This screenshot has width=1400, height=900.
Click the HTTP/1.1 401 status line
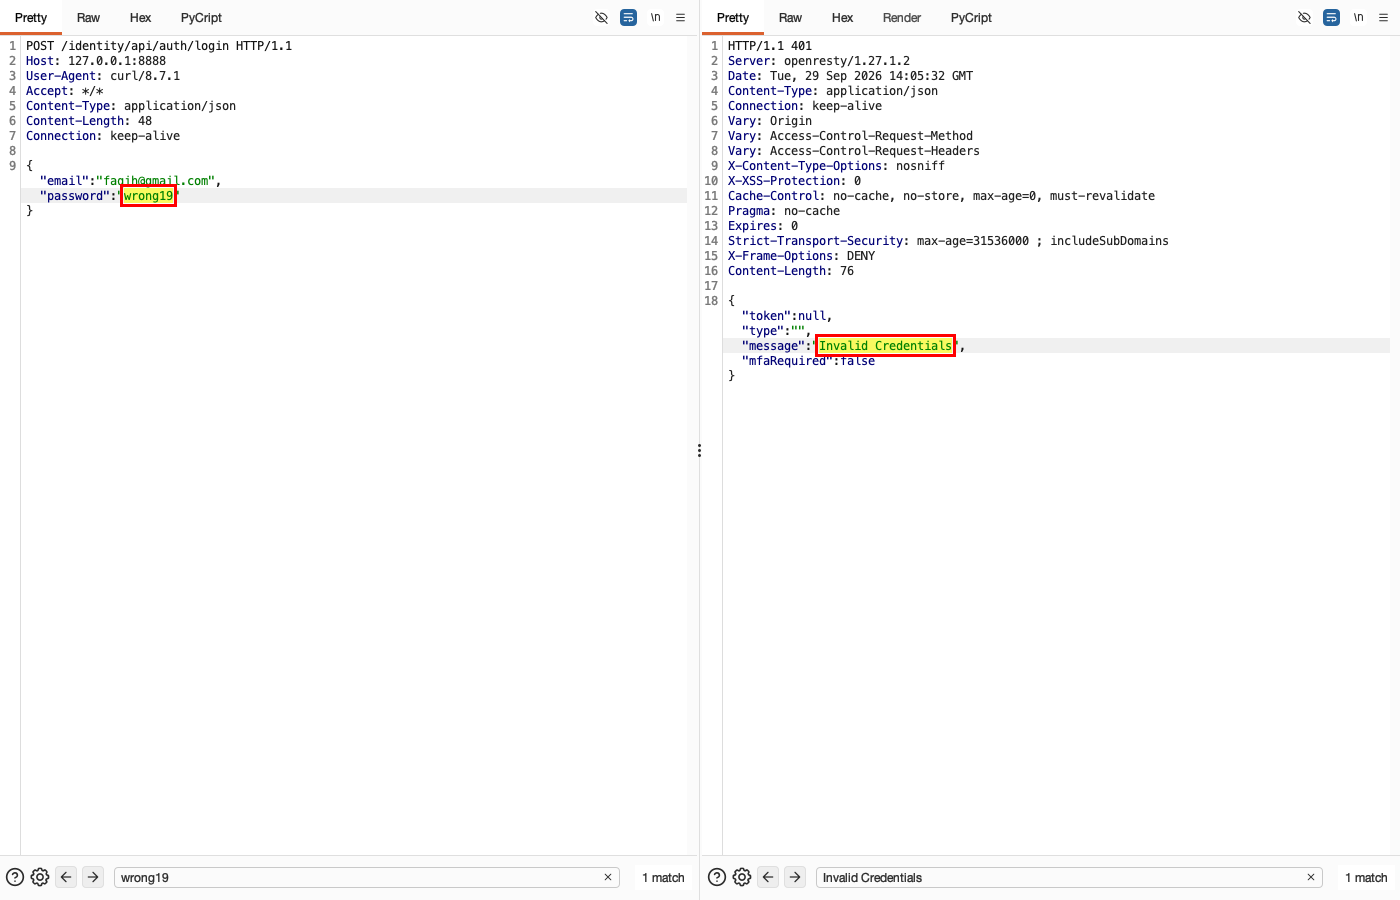[770, 46]
